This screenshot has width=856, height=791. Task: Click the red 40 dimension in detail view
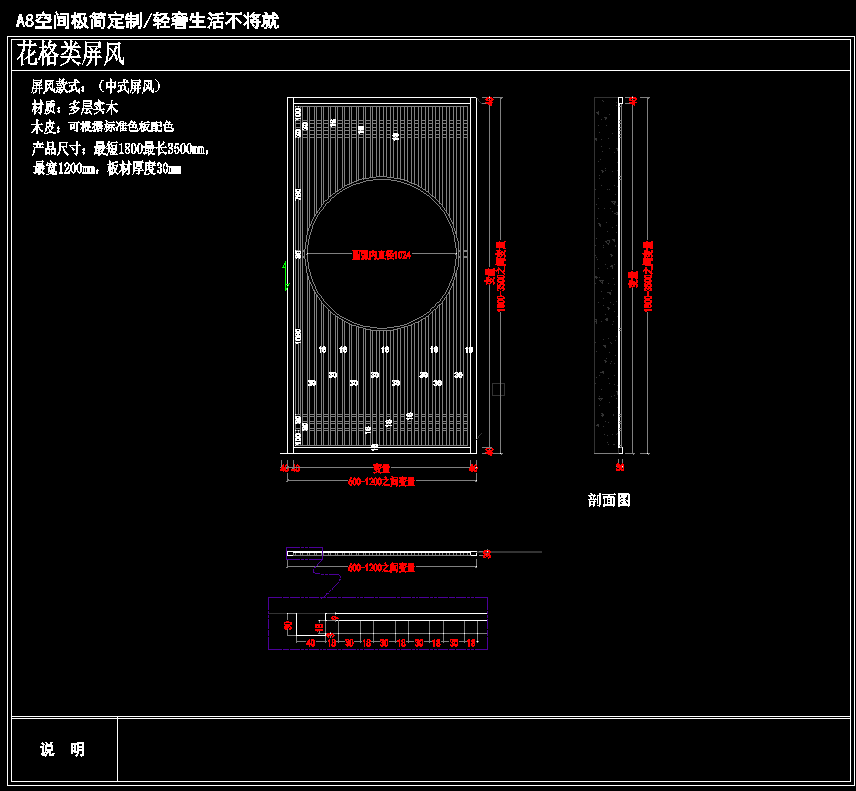click(310, 644)
